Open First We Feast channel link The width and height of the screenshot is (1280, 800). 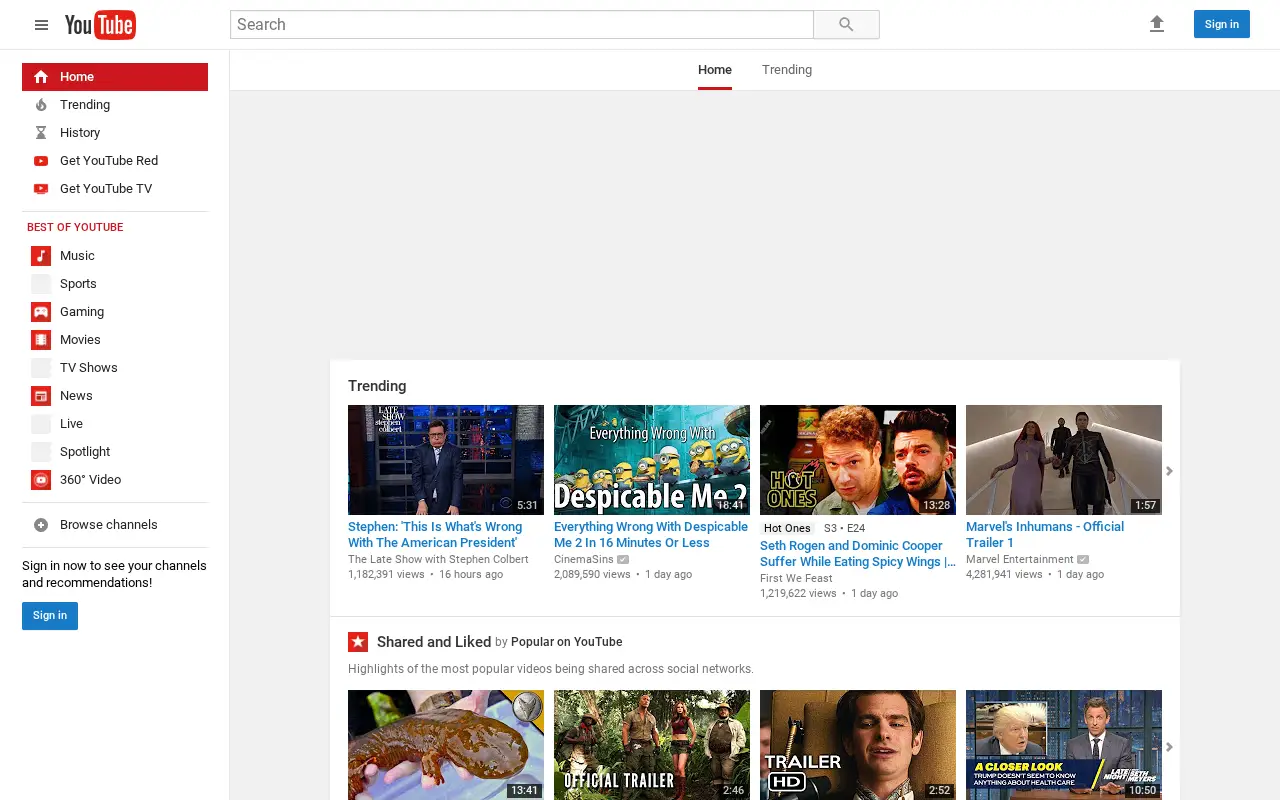(796, 579)
